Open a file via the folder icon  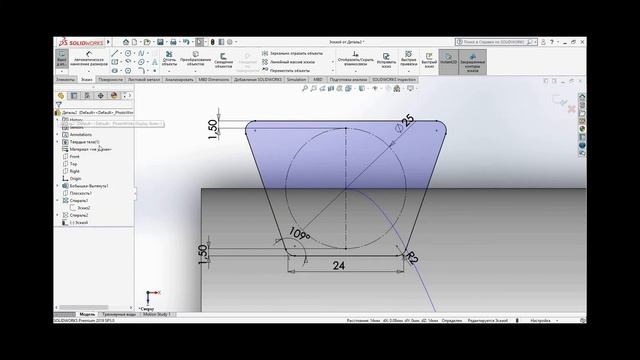(x=147, y=42)
